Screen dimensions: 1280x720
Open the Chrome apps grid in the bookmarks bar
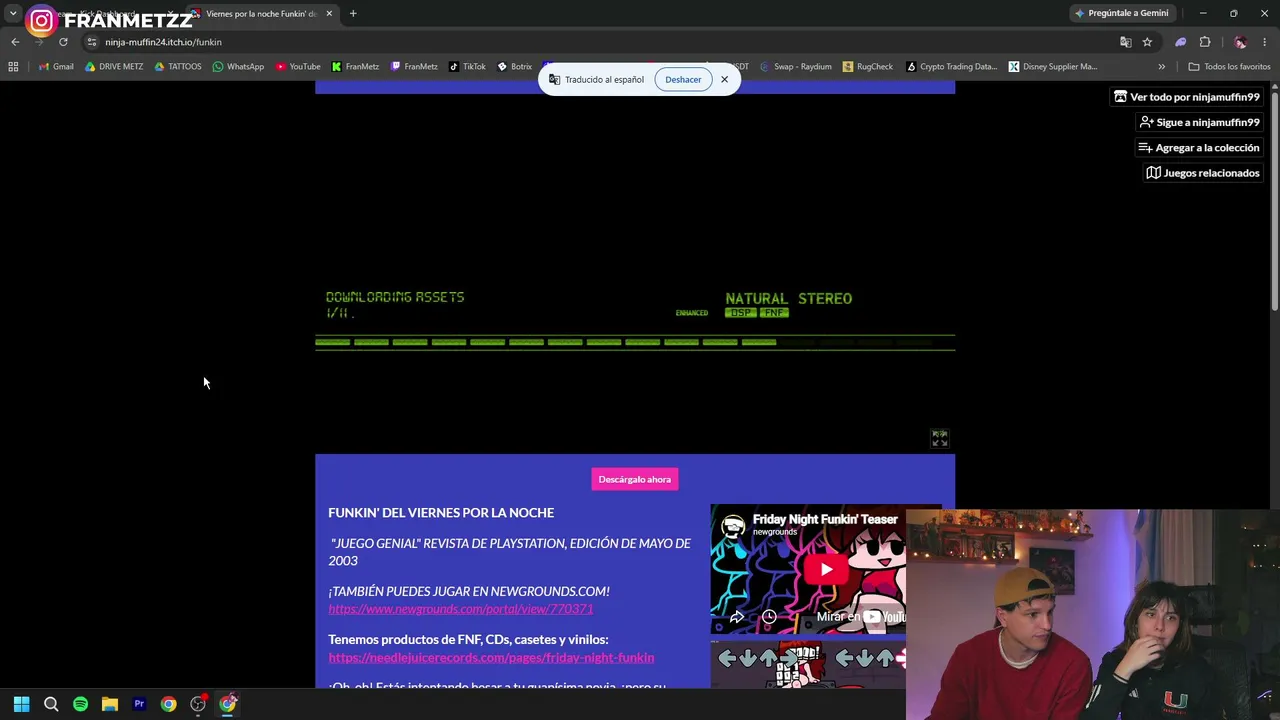click(x=13, y=67)
